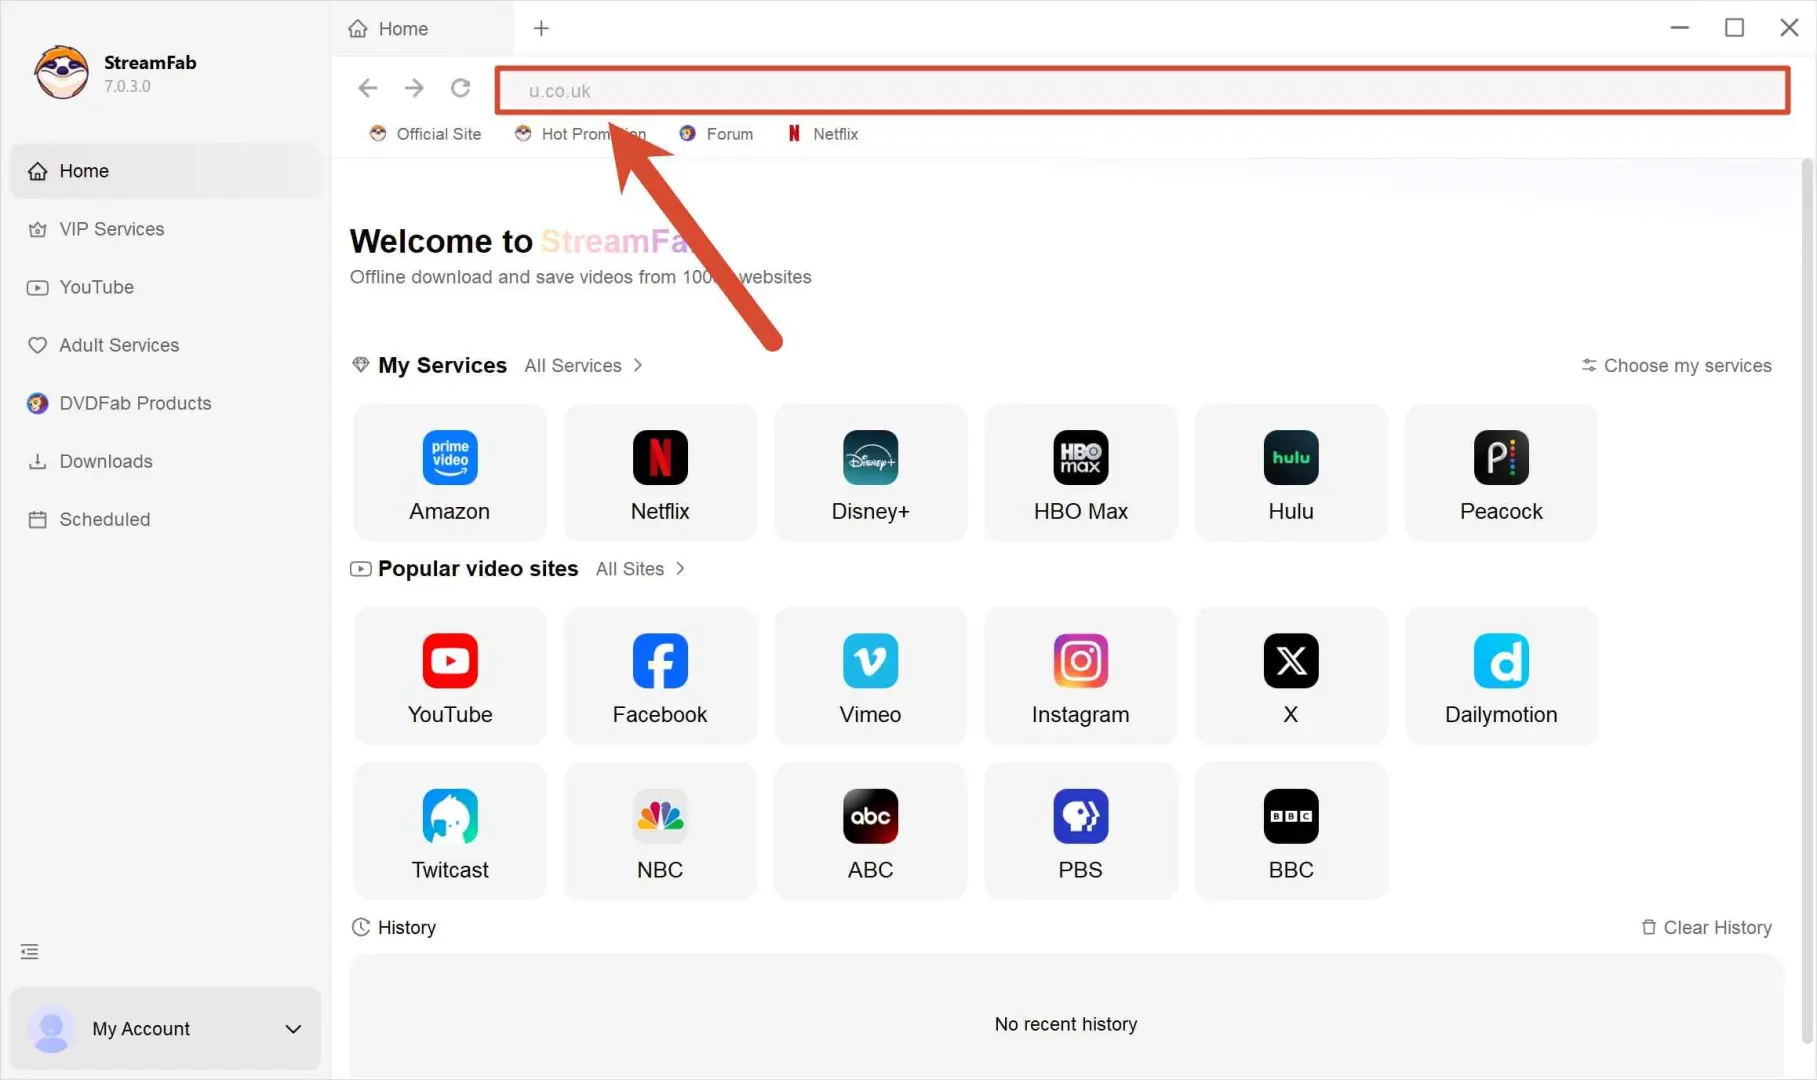
Task: Maximize the StreamFab window
Action: 1734,28
